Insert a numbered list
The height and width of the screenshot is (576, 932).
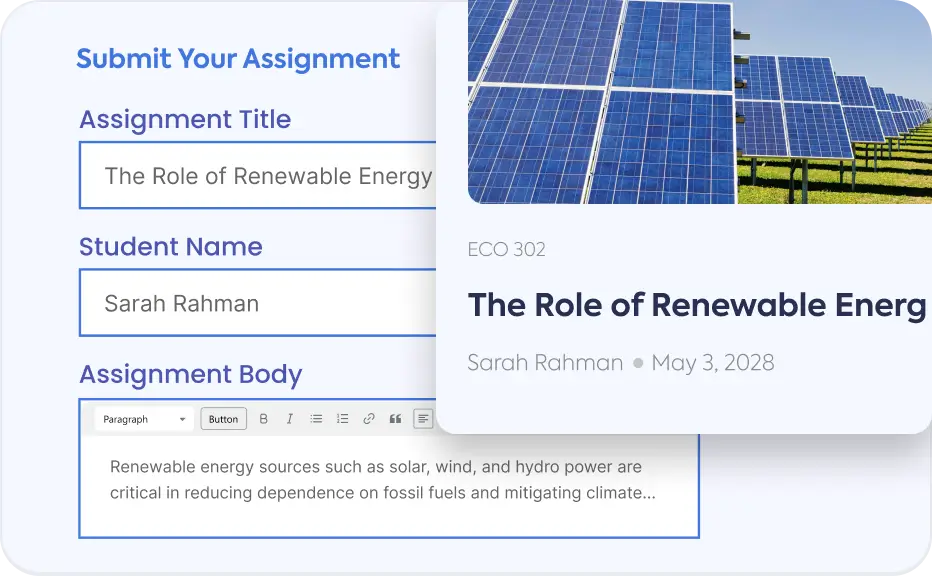(342, 419)
